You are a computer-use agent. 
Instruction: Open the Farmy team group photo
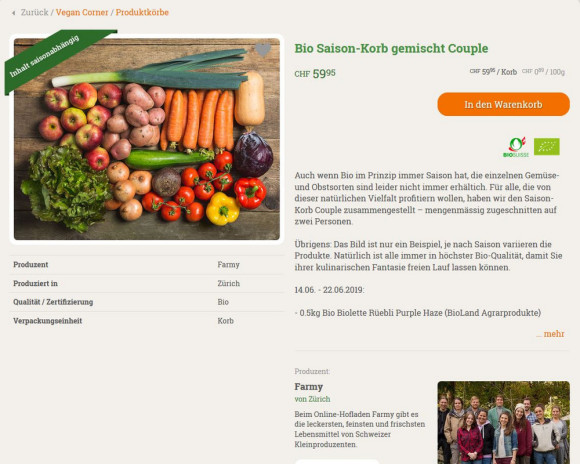(503, 423)
